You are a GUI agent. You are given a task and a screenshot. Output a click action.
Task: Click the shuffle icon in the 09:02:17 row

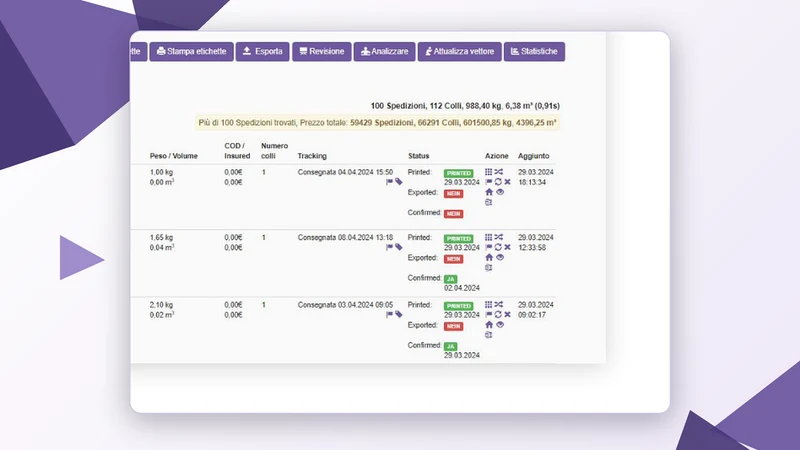tap(498, 305)
